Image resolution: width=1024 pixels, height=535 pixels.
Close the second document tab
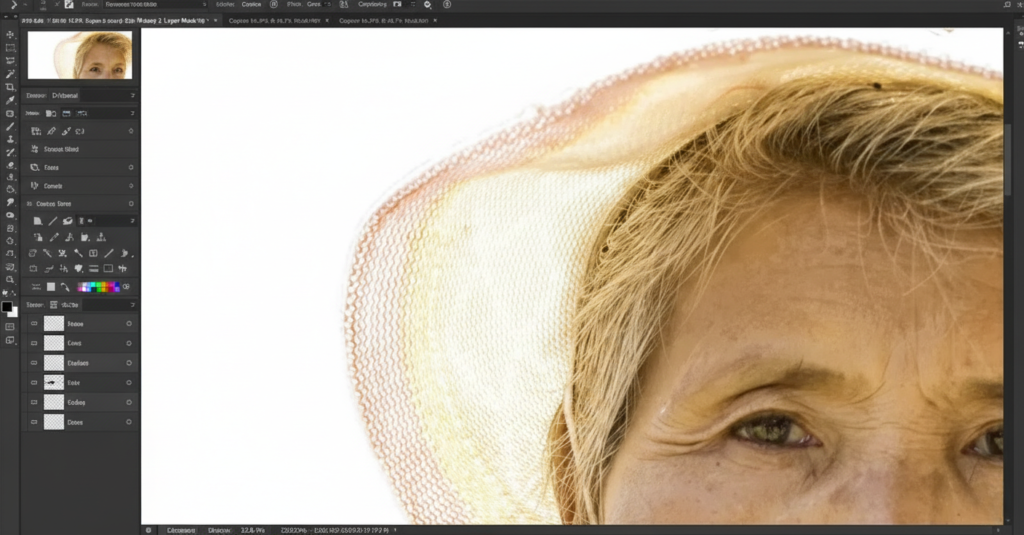327,21
